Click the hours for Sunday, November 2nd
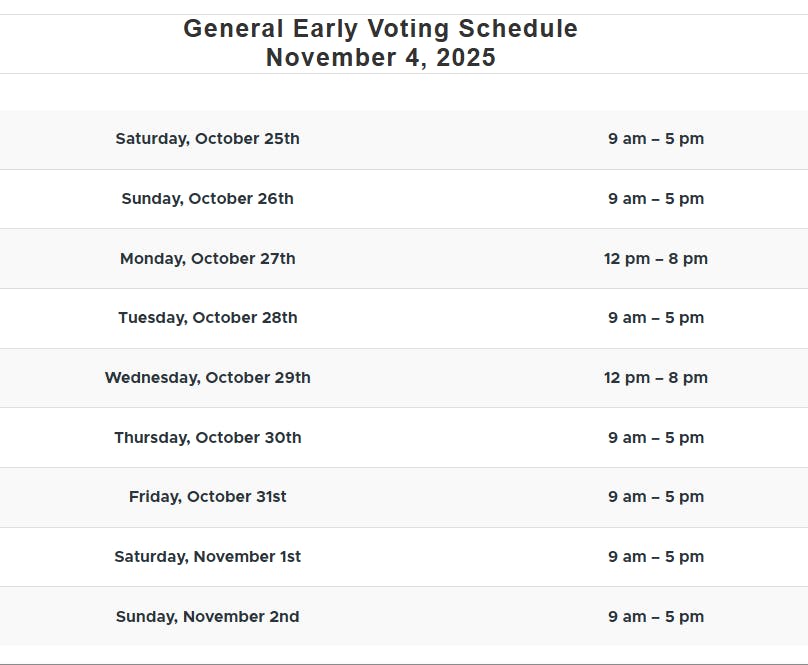 (x=656, y=617)
